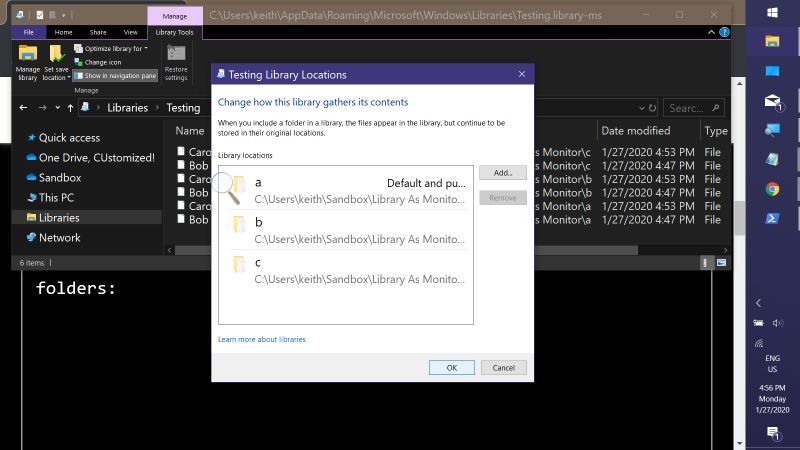Show hidden tray icons chevron
800x450 pixels.
click(x=758, y=303)
